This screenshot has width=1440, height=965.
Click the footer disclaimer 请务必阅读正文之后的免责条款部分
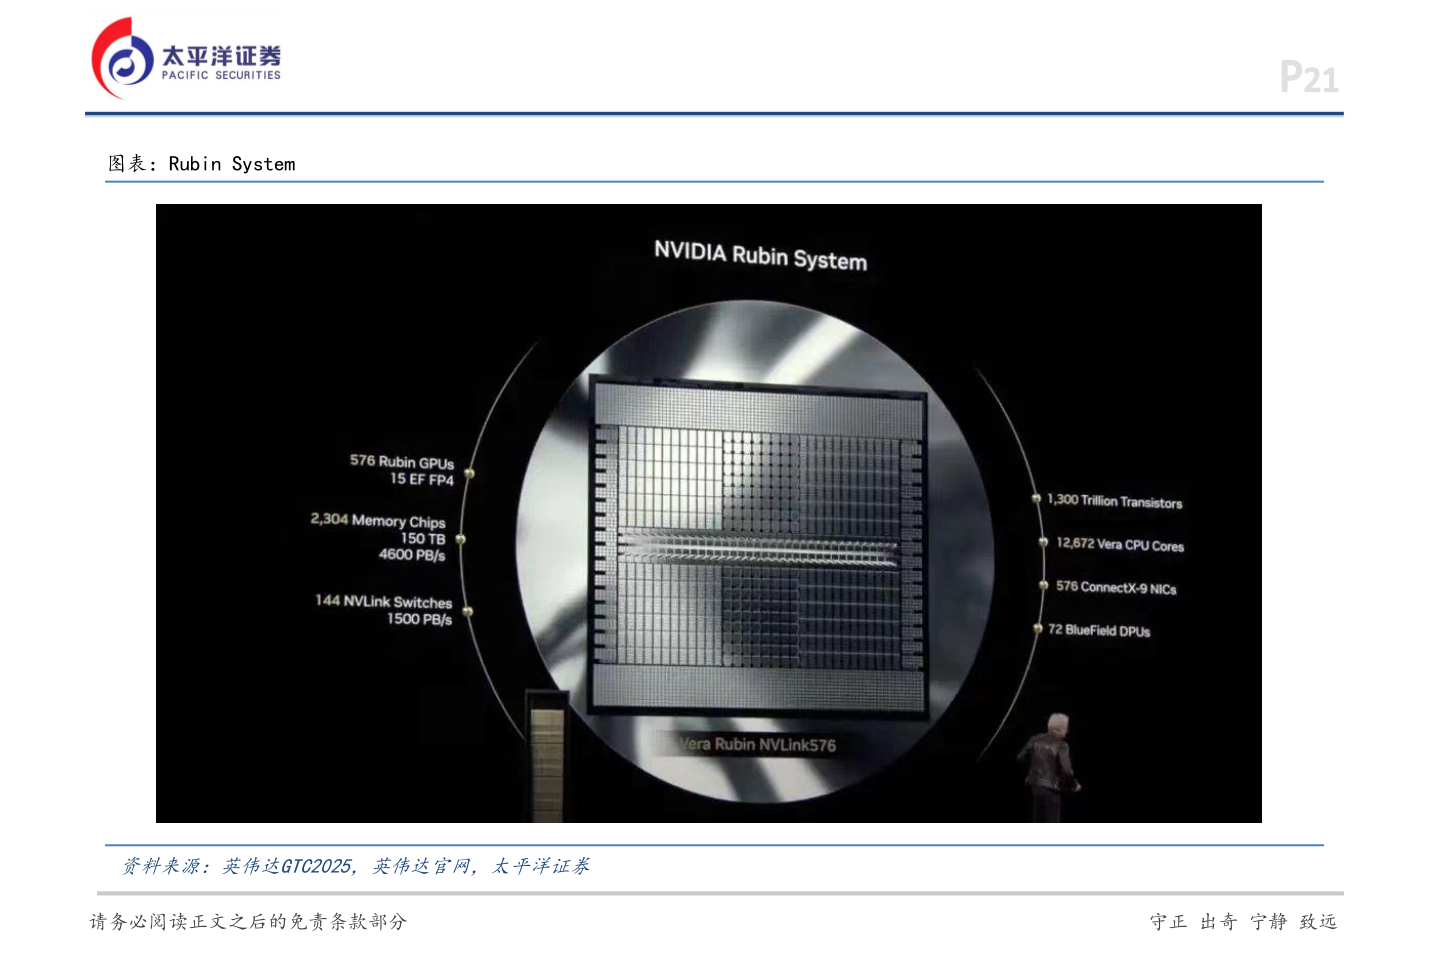click(248, 922)
